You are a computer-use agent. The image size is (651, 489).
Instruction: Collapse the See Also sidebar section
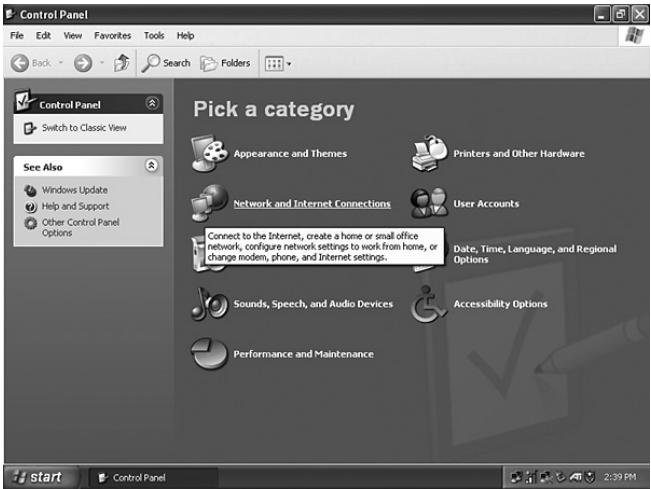tap(152, 166)
